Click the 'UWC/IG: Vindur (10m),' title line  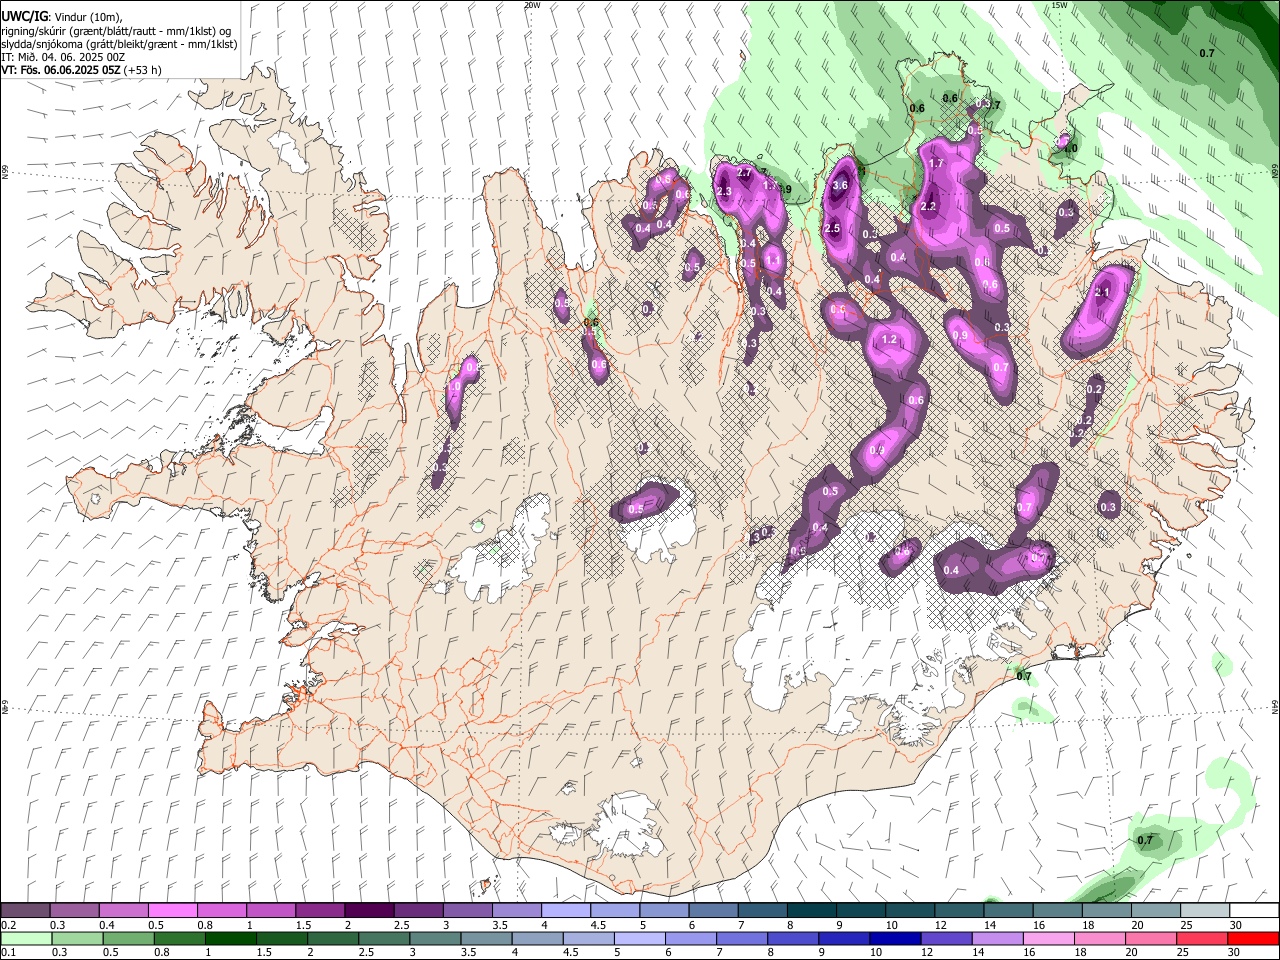coord(62,17)
